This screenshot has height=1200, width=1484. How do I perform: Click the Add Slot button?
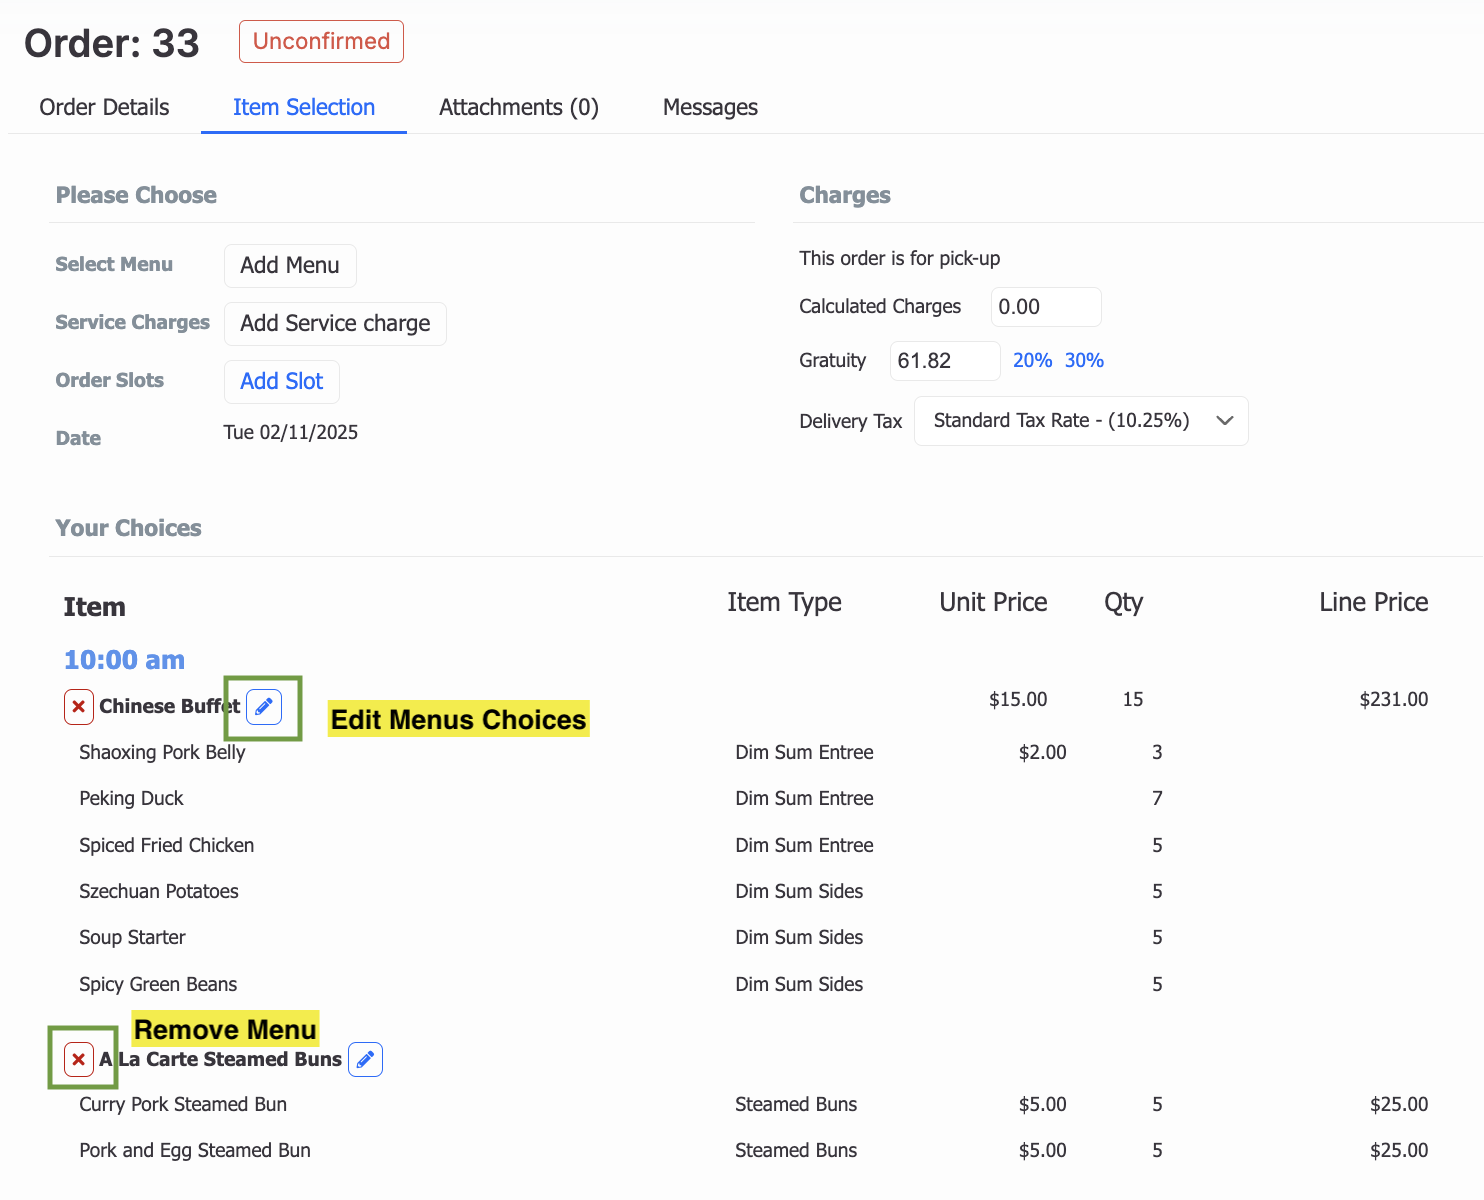point(282,382)
